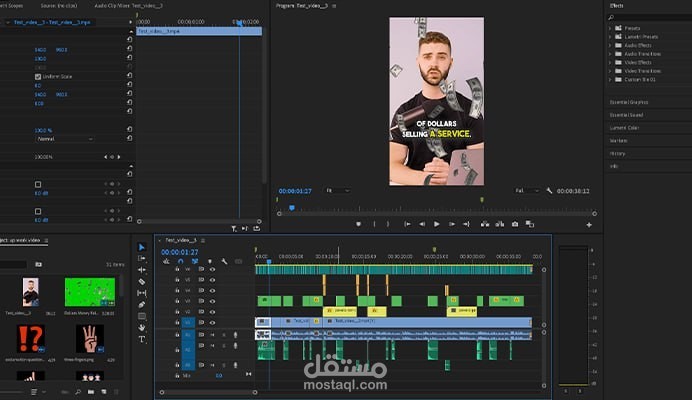692x400 pixels.
Task: Mute audio track A1
Action: pos(213,335)
